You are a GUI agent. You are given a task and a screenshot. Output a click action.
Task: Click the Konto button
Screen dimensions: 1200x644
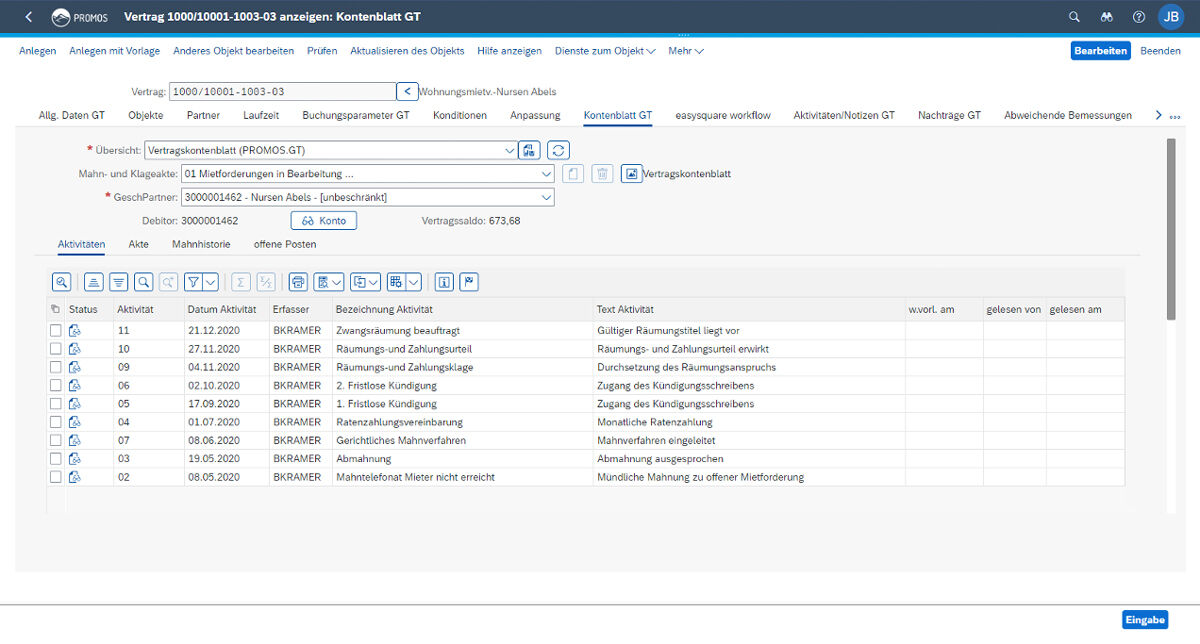click(323, 220)
